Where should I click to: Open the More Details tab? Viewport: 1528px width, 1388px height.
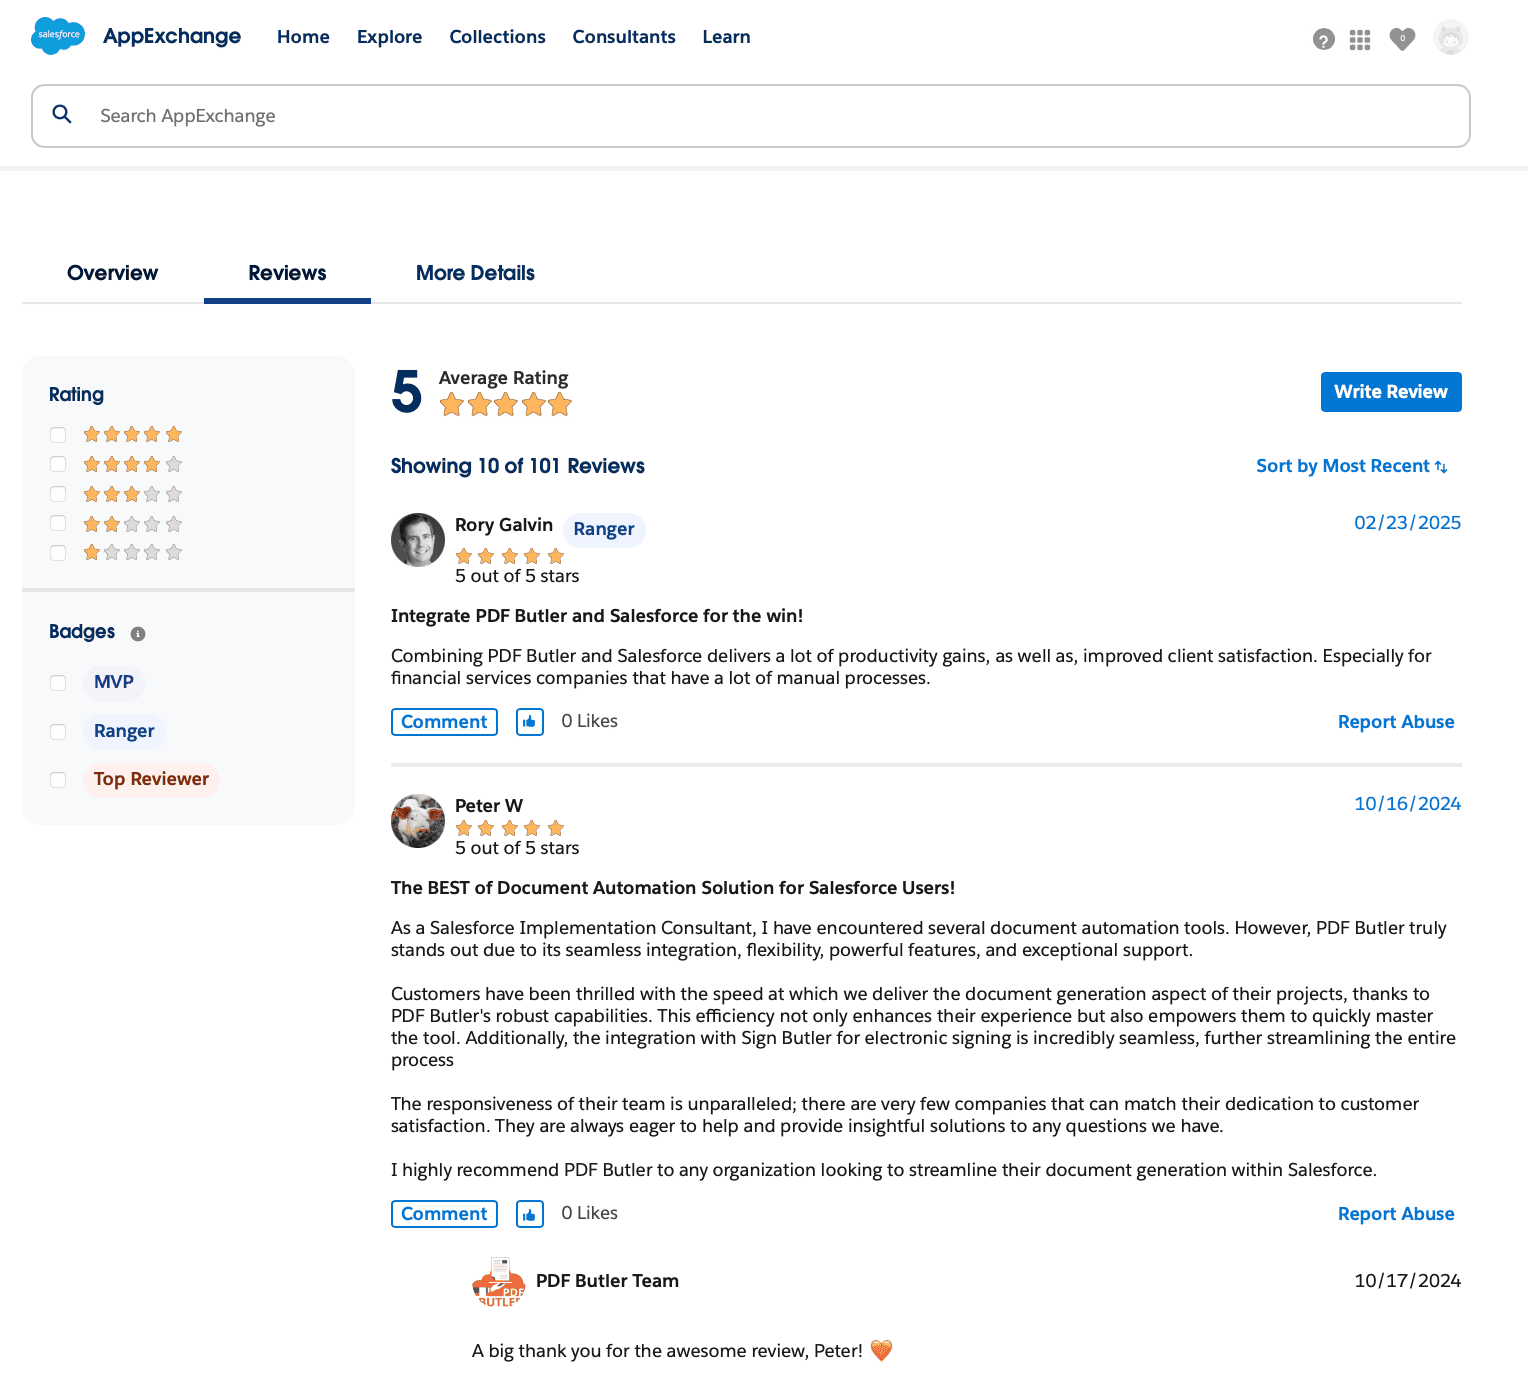click(475, 273)
